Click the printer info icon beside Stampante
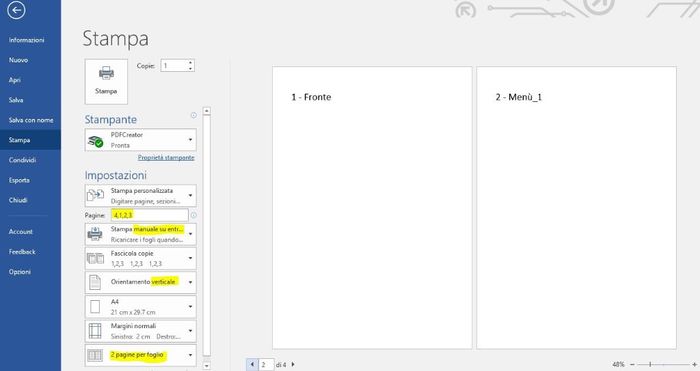700x371 pixels. click(x=193, y=115)
